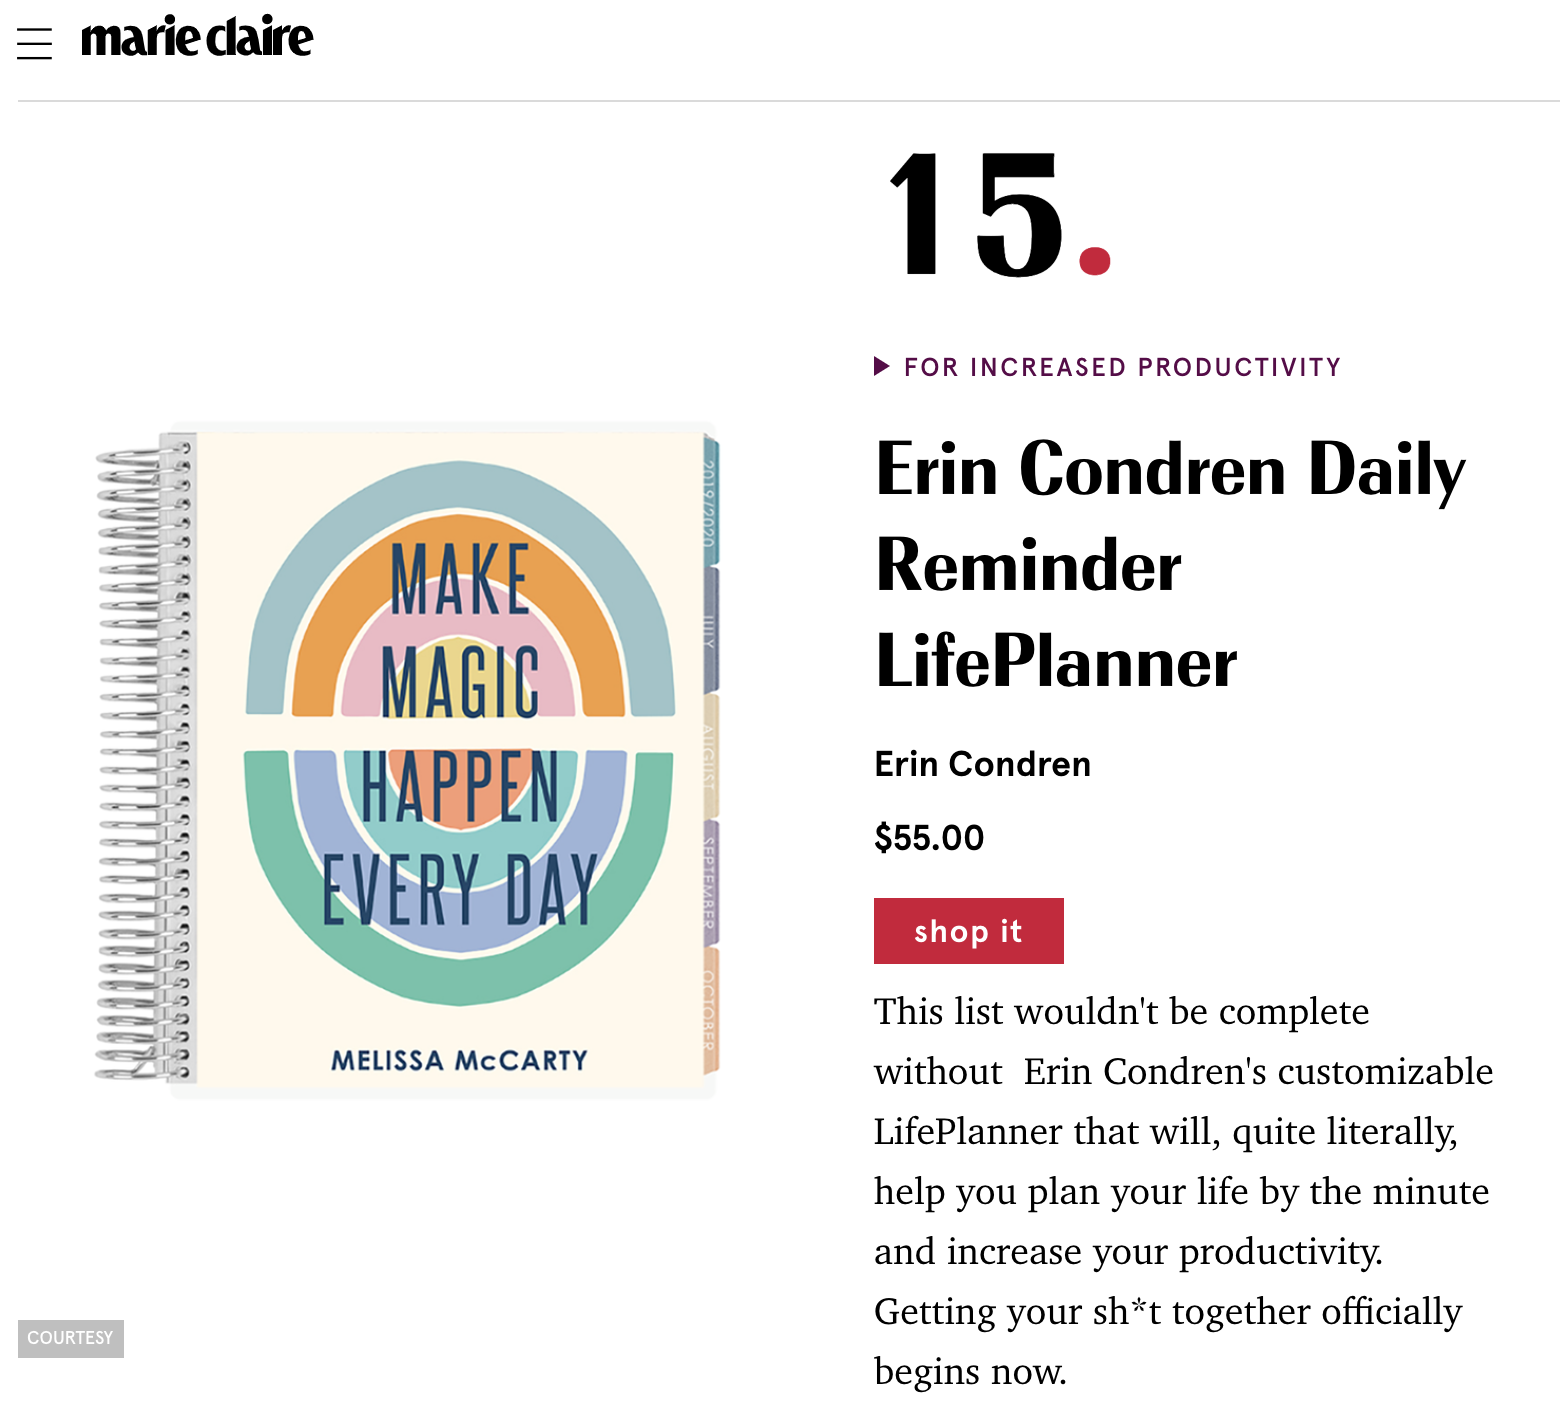Open the hamburger navigation menu
The image size is (1560, 1426).
33,44
